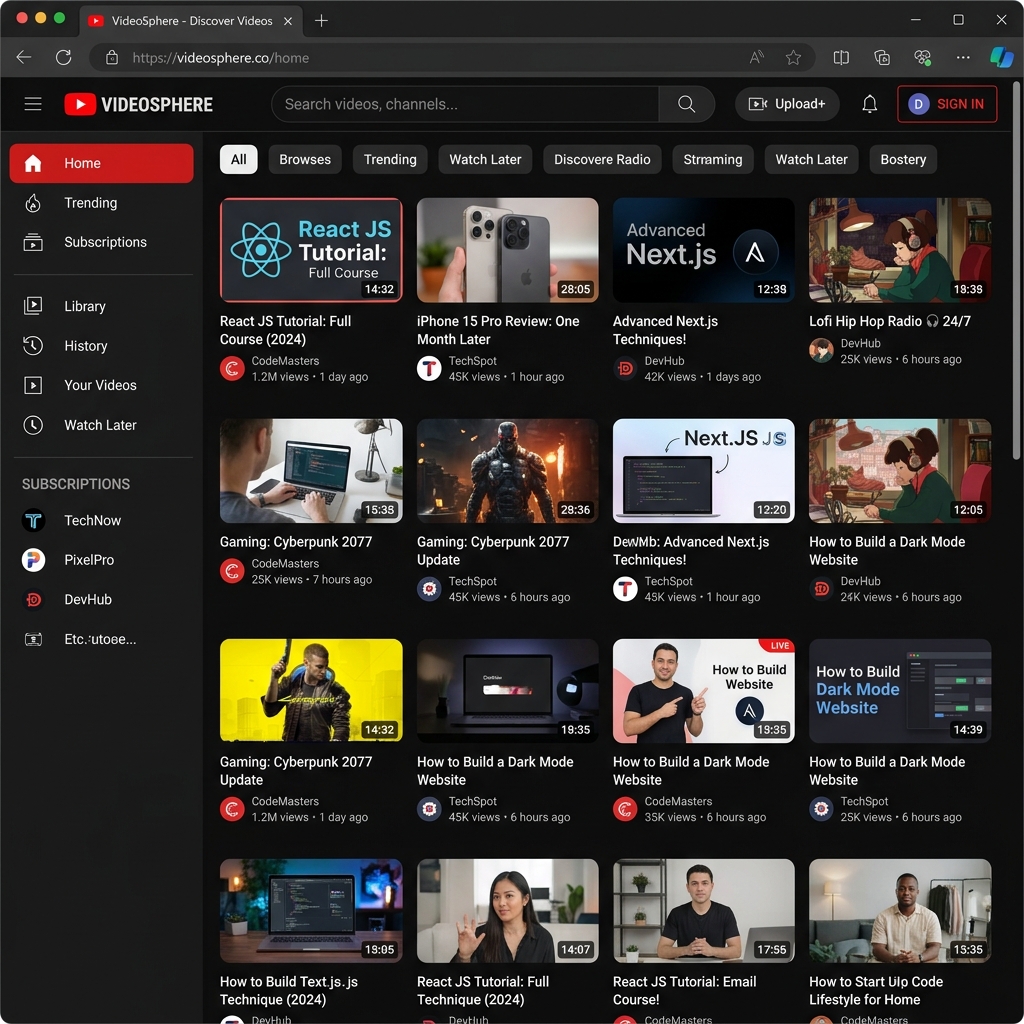
Task: Open laptop-coding Cyberpunk video, 15:35
Action: click(x=311, y=471)
